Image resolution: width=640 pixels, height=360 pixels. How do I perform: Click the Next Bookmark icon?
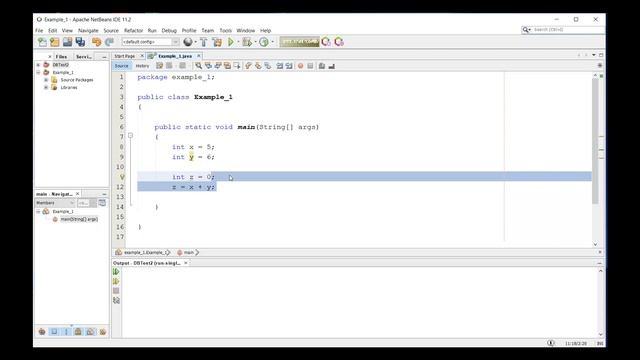point(258,66)
